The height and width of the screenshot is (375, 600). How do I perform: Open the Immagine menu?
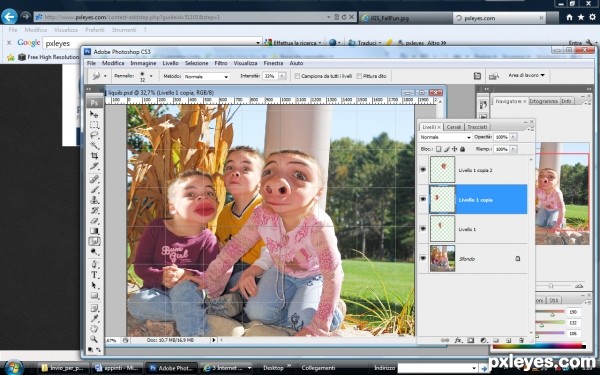click(143, 63)
